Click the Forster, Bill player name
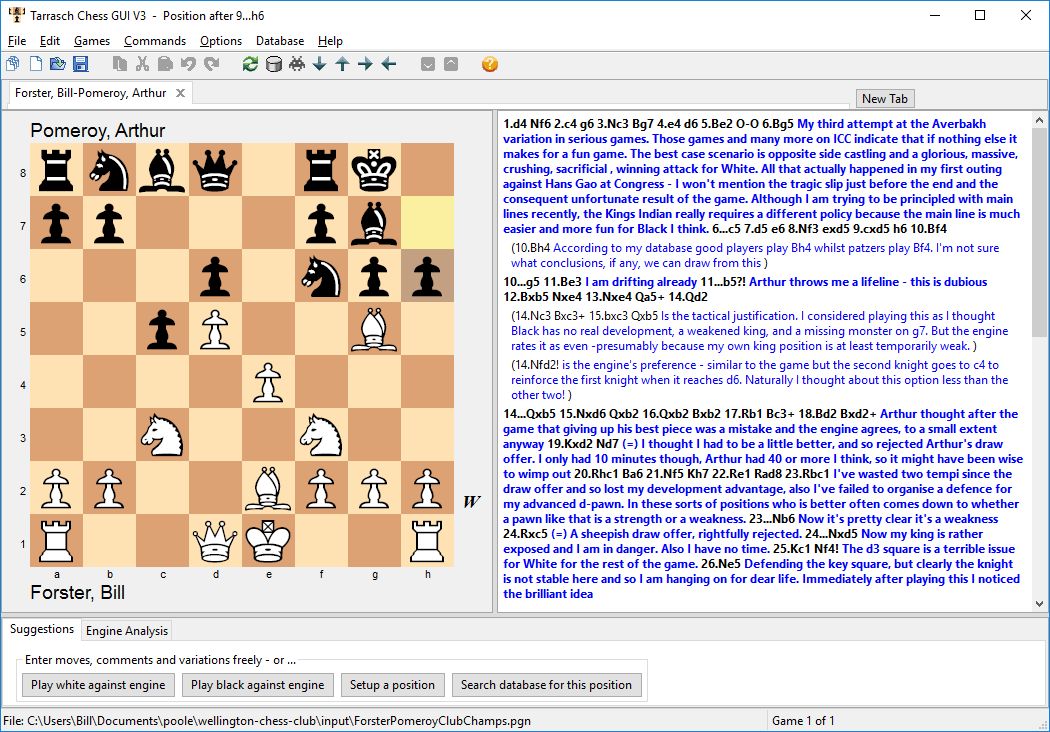Screen dimensions: 1050x732 [78, 593]
